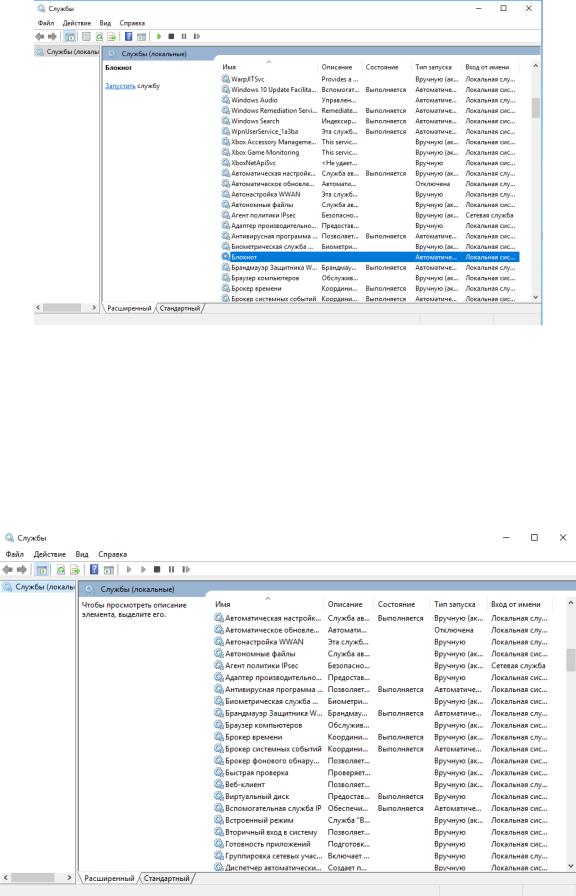Open Действие menu in upper Services window
Image resolution: width=576 pixels, height=896 pixels.
[x=77, y=23]
